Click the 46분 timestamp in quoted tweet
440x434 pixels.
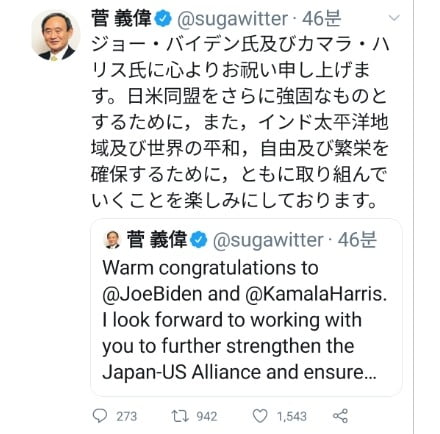(357, 240)
